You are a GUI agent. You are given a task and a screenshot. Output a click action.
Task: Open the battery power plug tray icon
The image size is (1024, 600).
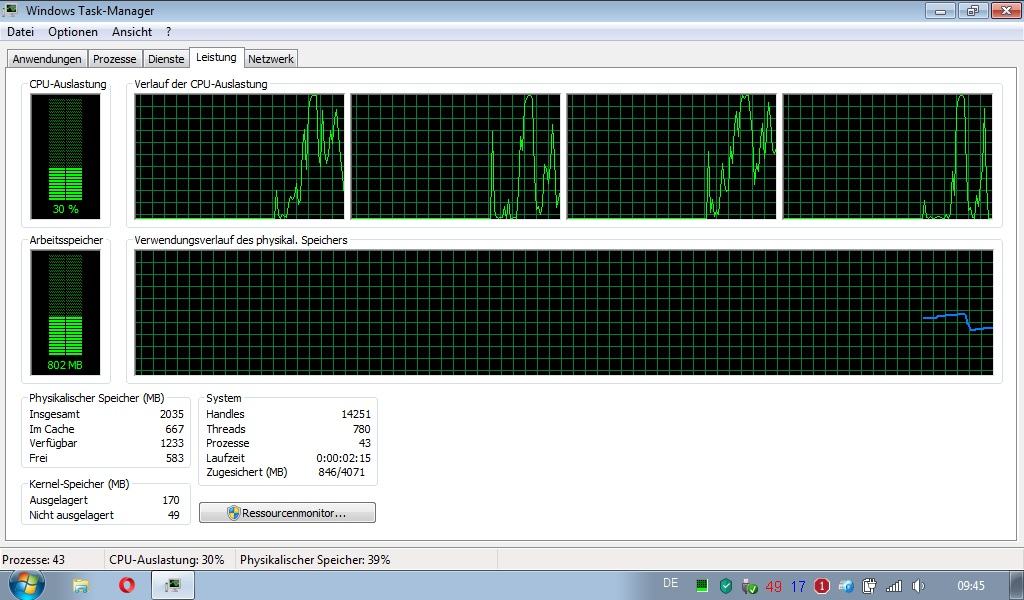869,586
